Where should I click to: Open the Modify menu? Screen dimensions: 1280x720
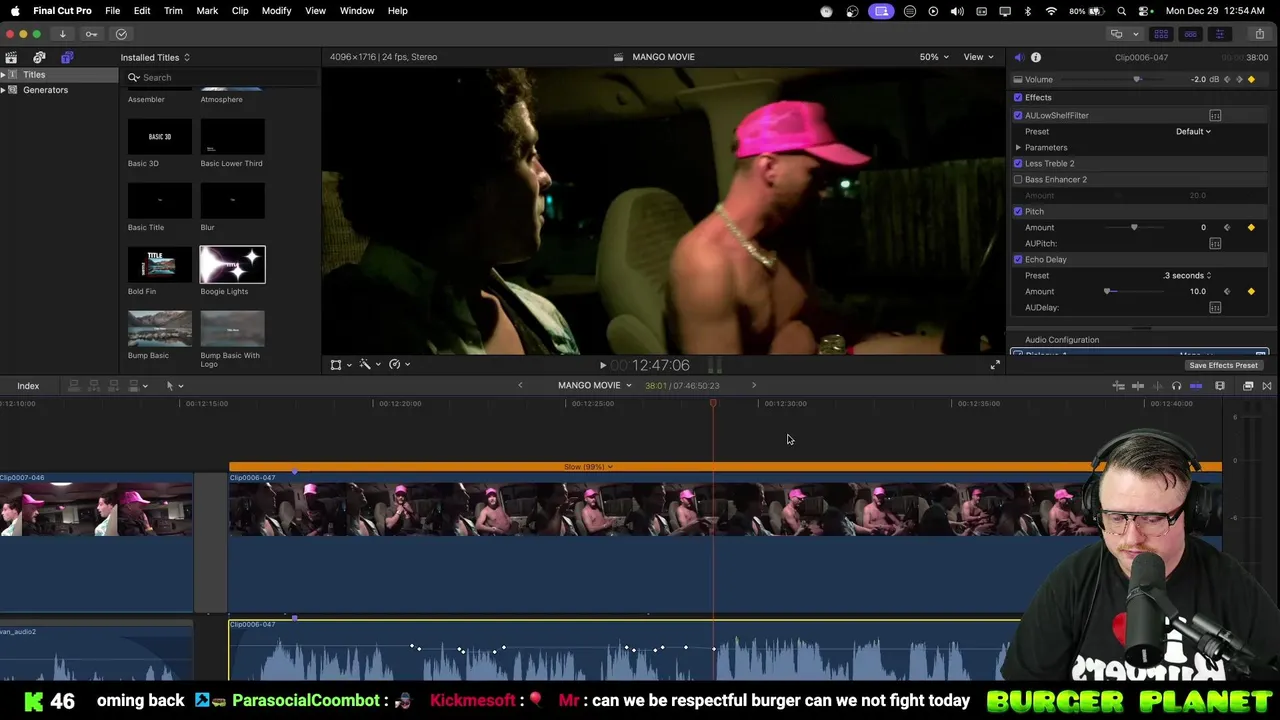point(276,10)
